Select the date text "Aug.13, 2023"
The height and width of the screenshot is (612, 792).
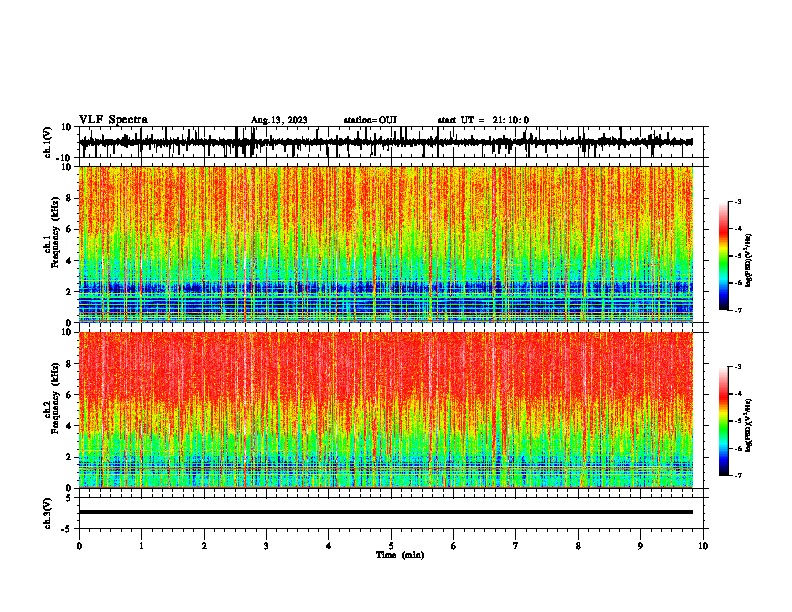279,120
